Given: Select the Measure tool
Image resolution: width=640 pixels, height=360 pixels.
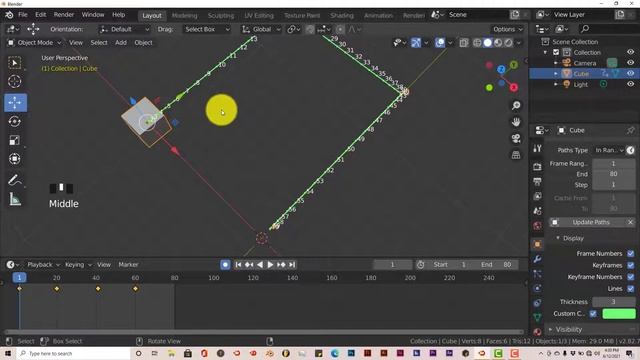Looking at the screenshot, I should tap(15, 199).
